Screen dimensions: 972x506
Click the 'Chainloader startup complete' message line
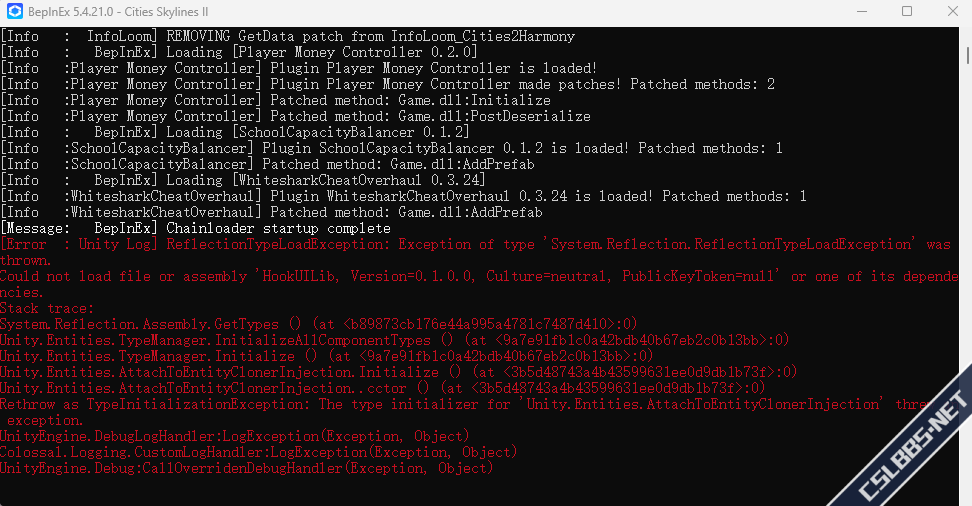tap(195, 228)
